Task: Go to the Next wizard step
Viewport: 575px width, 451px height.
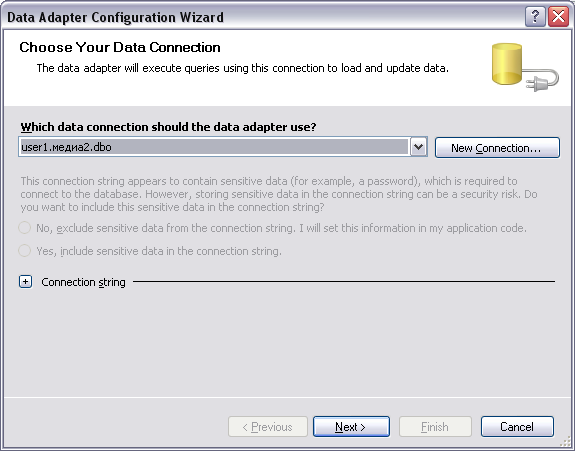Action: [351, 426]
